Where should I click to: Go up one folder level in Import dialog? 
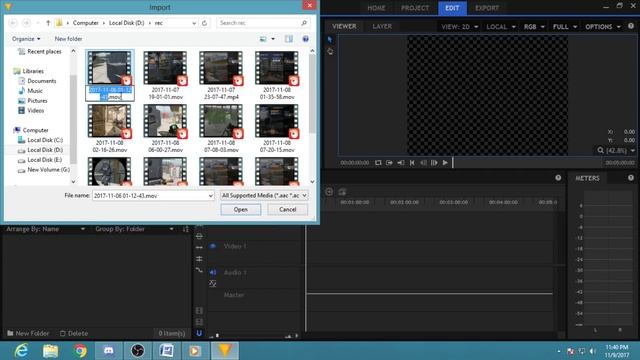(48, 23)
